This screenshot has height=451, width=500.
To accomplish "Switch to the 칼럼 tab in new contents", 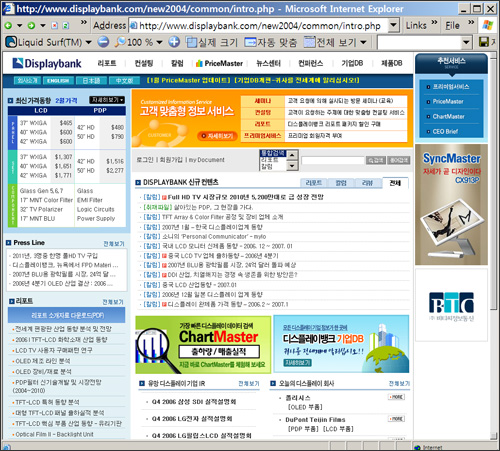I will tap(341, 183).
